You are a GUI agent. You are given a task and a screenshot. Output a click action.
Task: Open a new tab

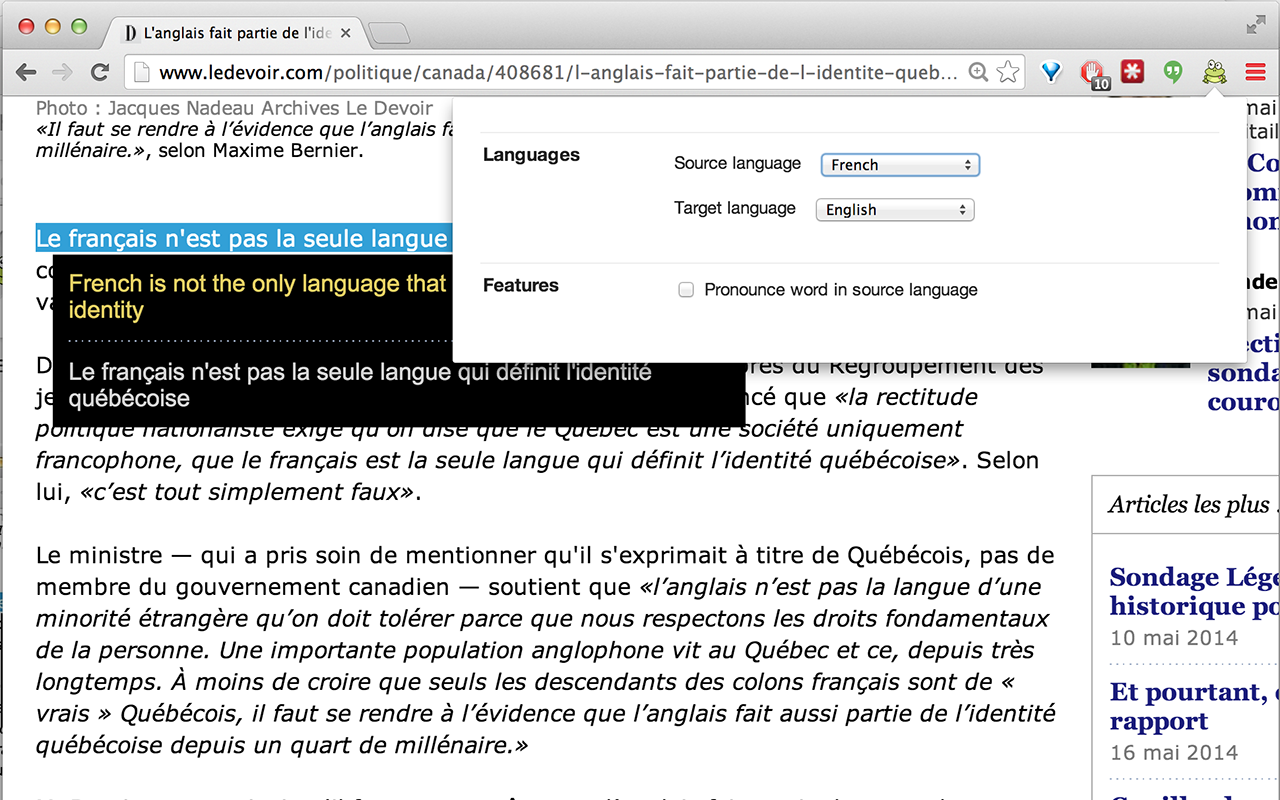tap(389, 34)
